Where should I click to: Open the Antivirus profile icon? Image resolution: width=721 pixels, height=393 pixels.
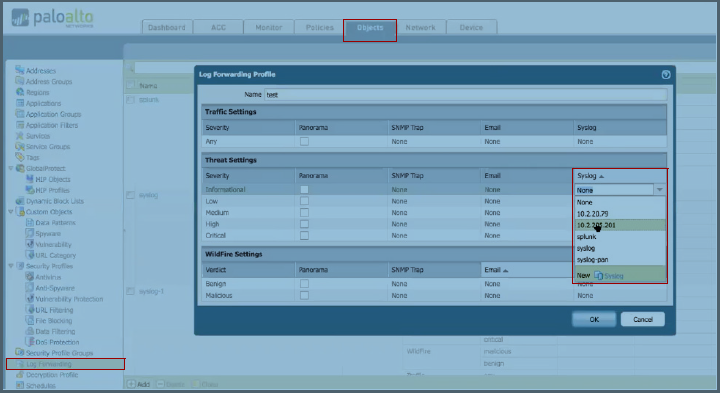point(30,277)
